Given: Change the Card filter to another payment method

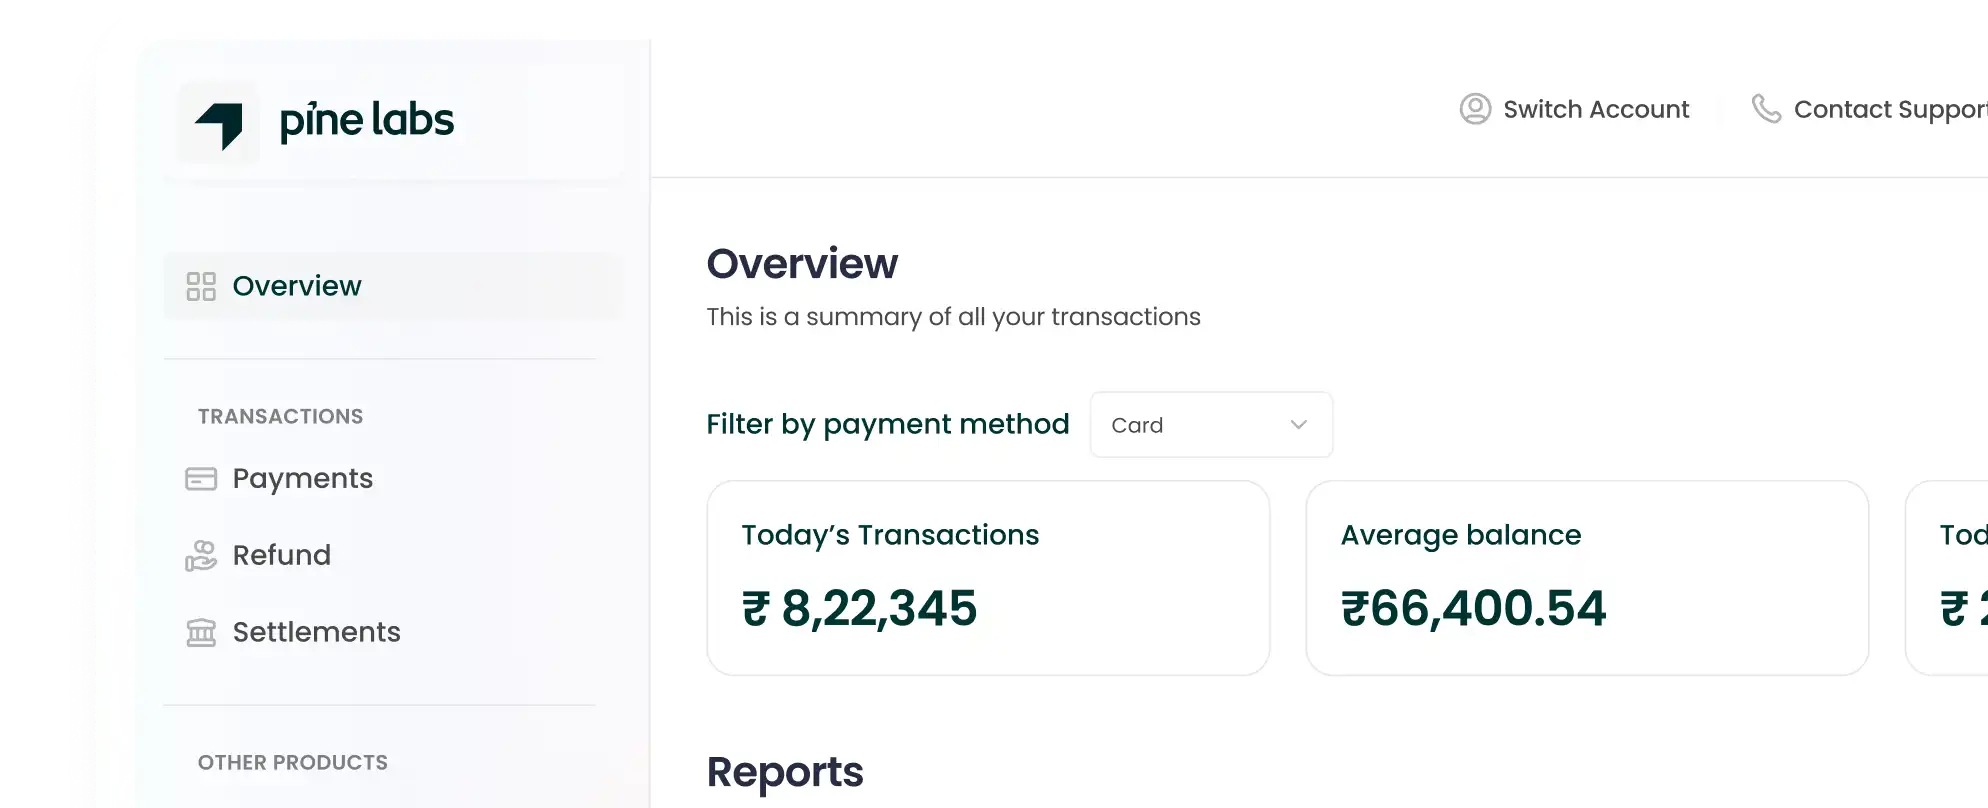Looking at the screenshot, I should pyautogui.click(x=1210, y=424).
